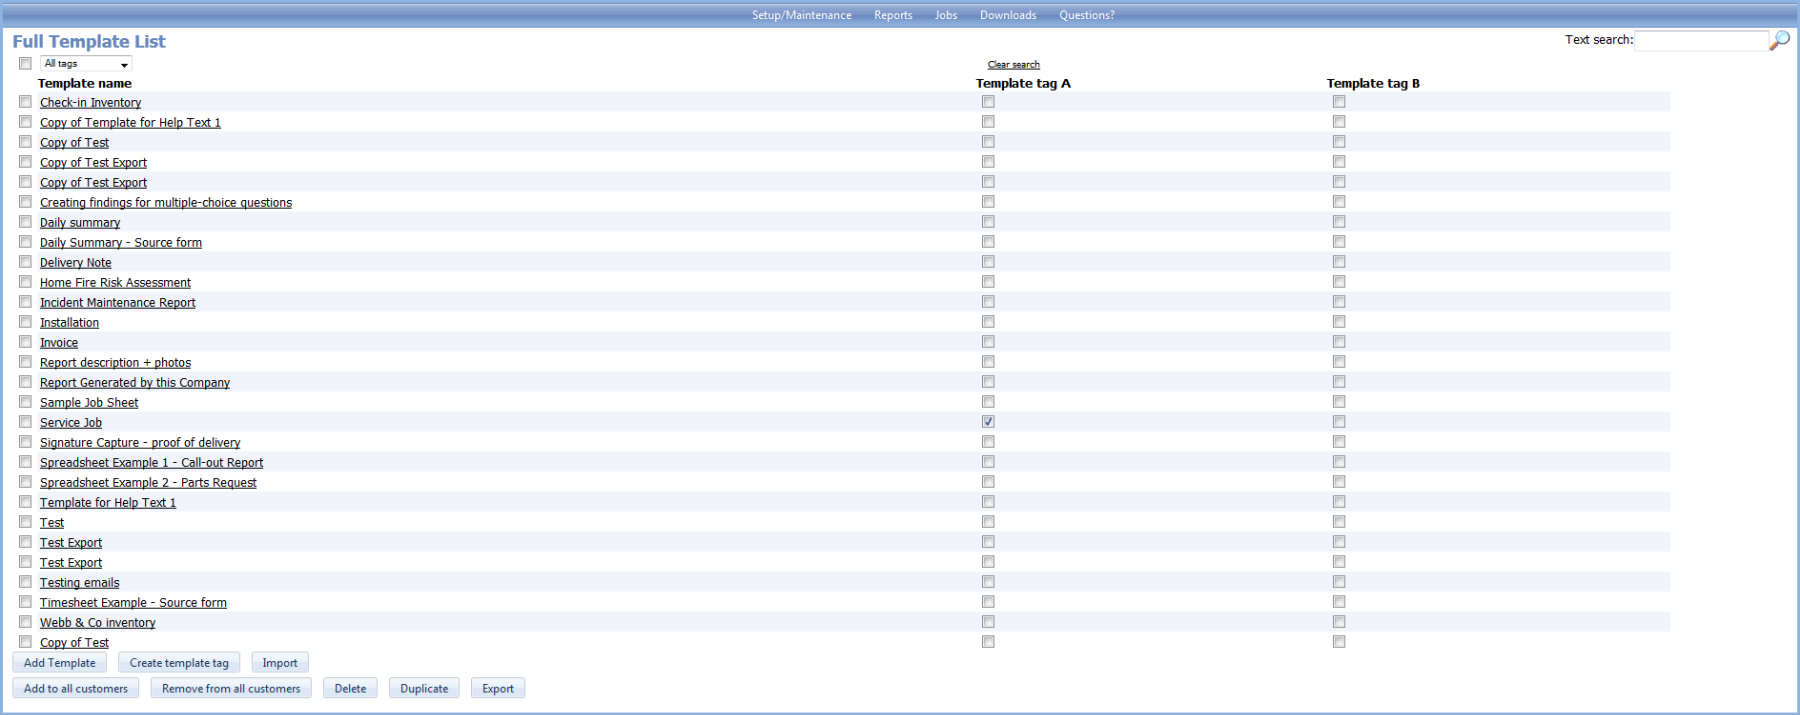The height and width of the screenshot is (715, 1800).
Task: Open the Downloads menu
Action: [x=1008, y=15]
